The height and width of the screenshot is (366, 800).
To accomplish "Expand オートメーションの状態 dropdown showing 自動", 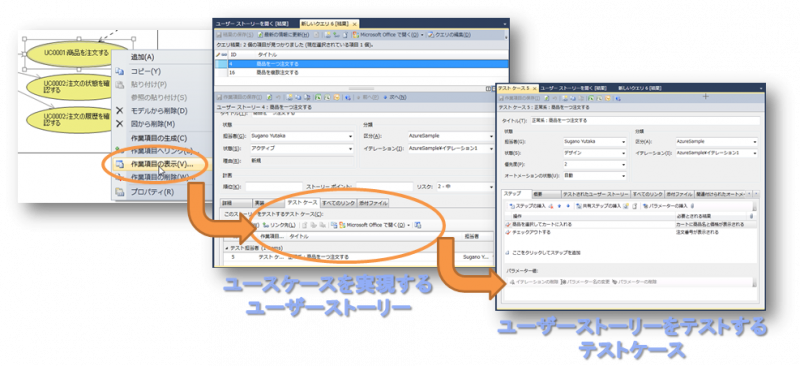I will tap(594, 176).
